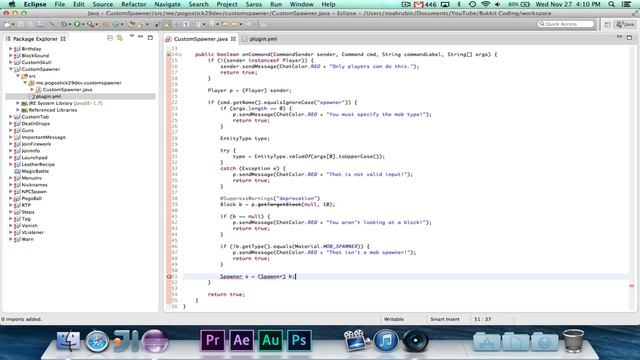Open Eclipse app from the Dock
640x360 pixels.
[154, 340]
